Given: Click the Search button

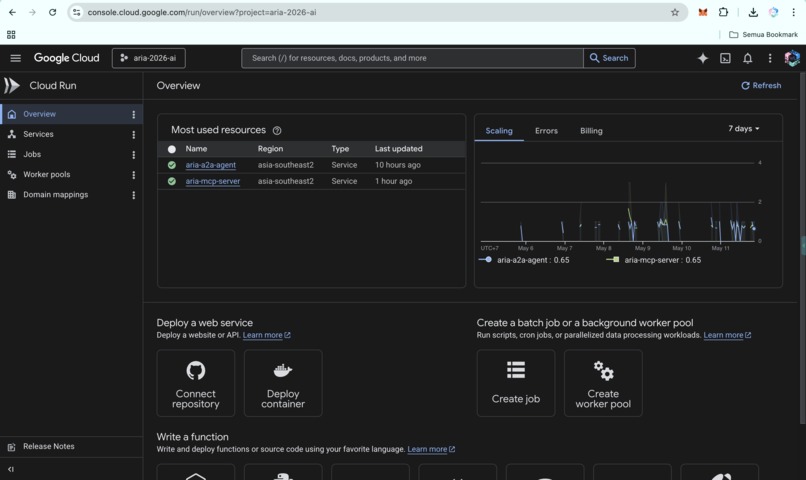Looking at the screenshot, I should (609, 58).
